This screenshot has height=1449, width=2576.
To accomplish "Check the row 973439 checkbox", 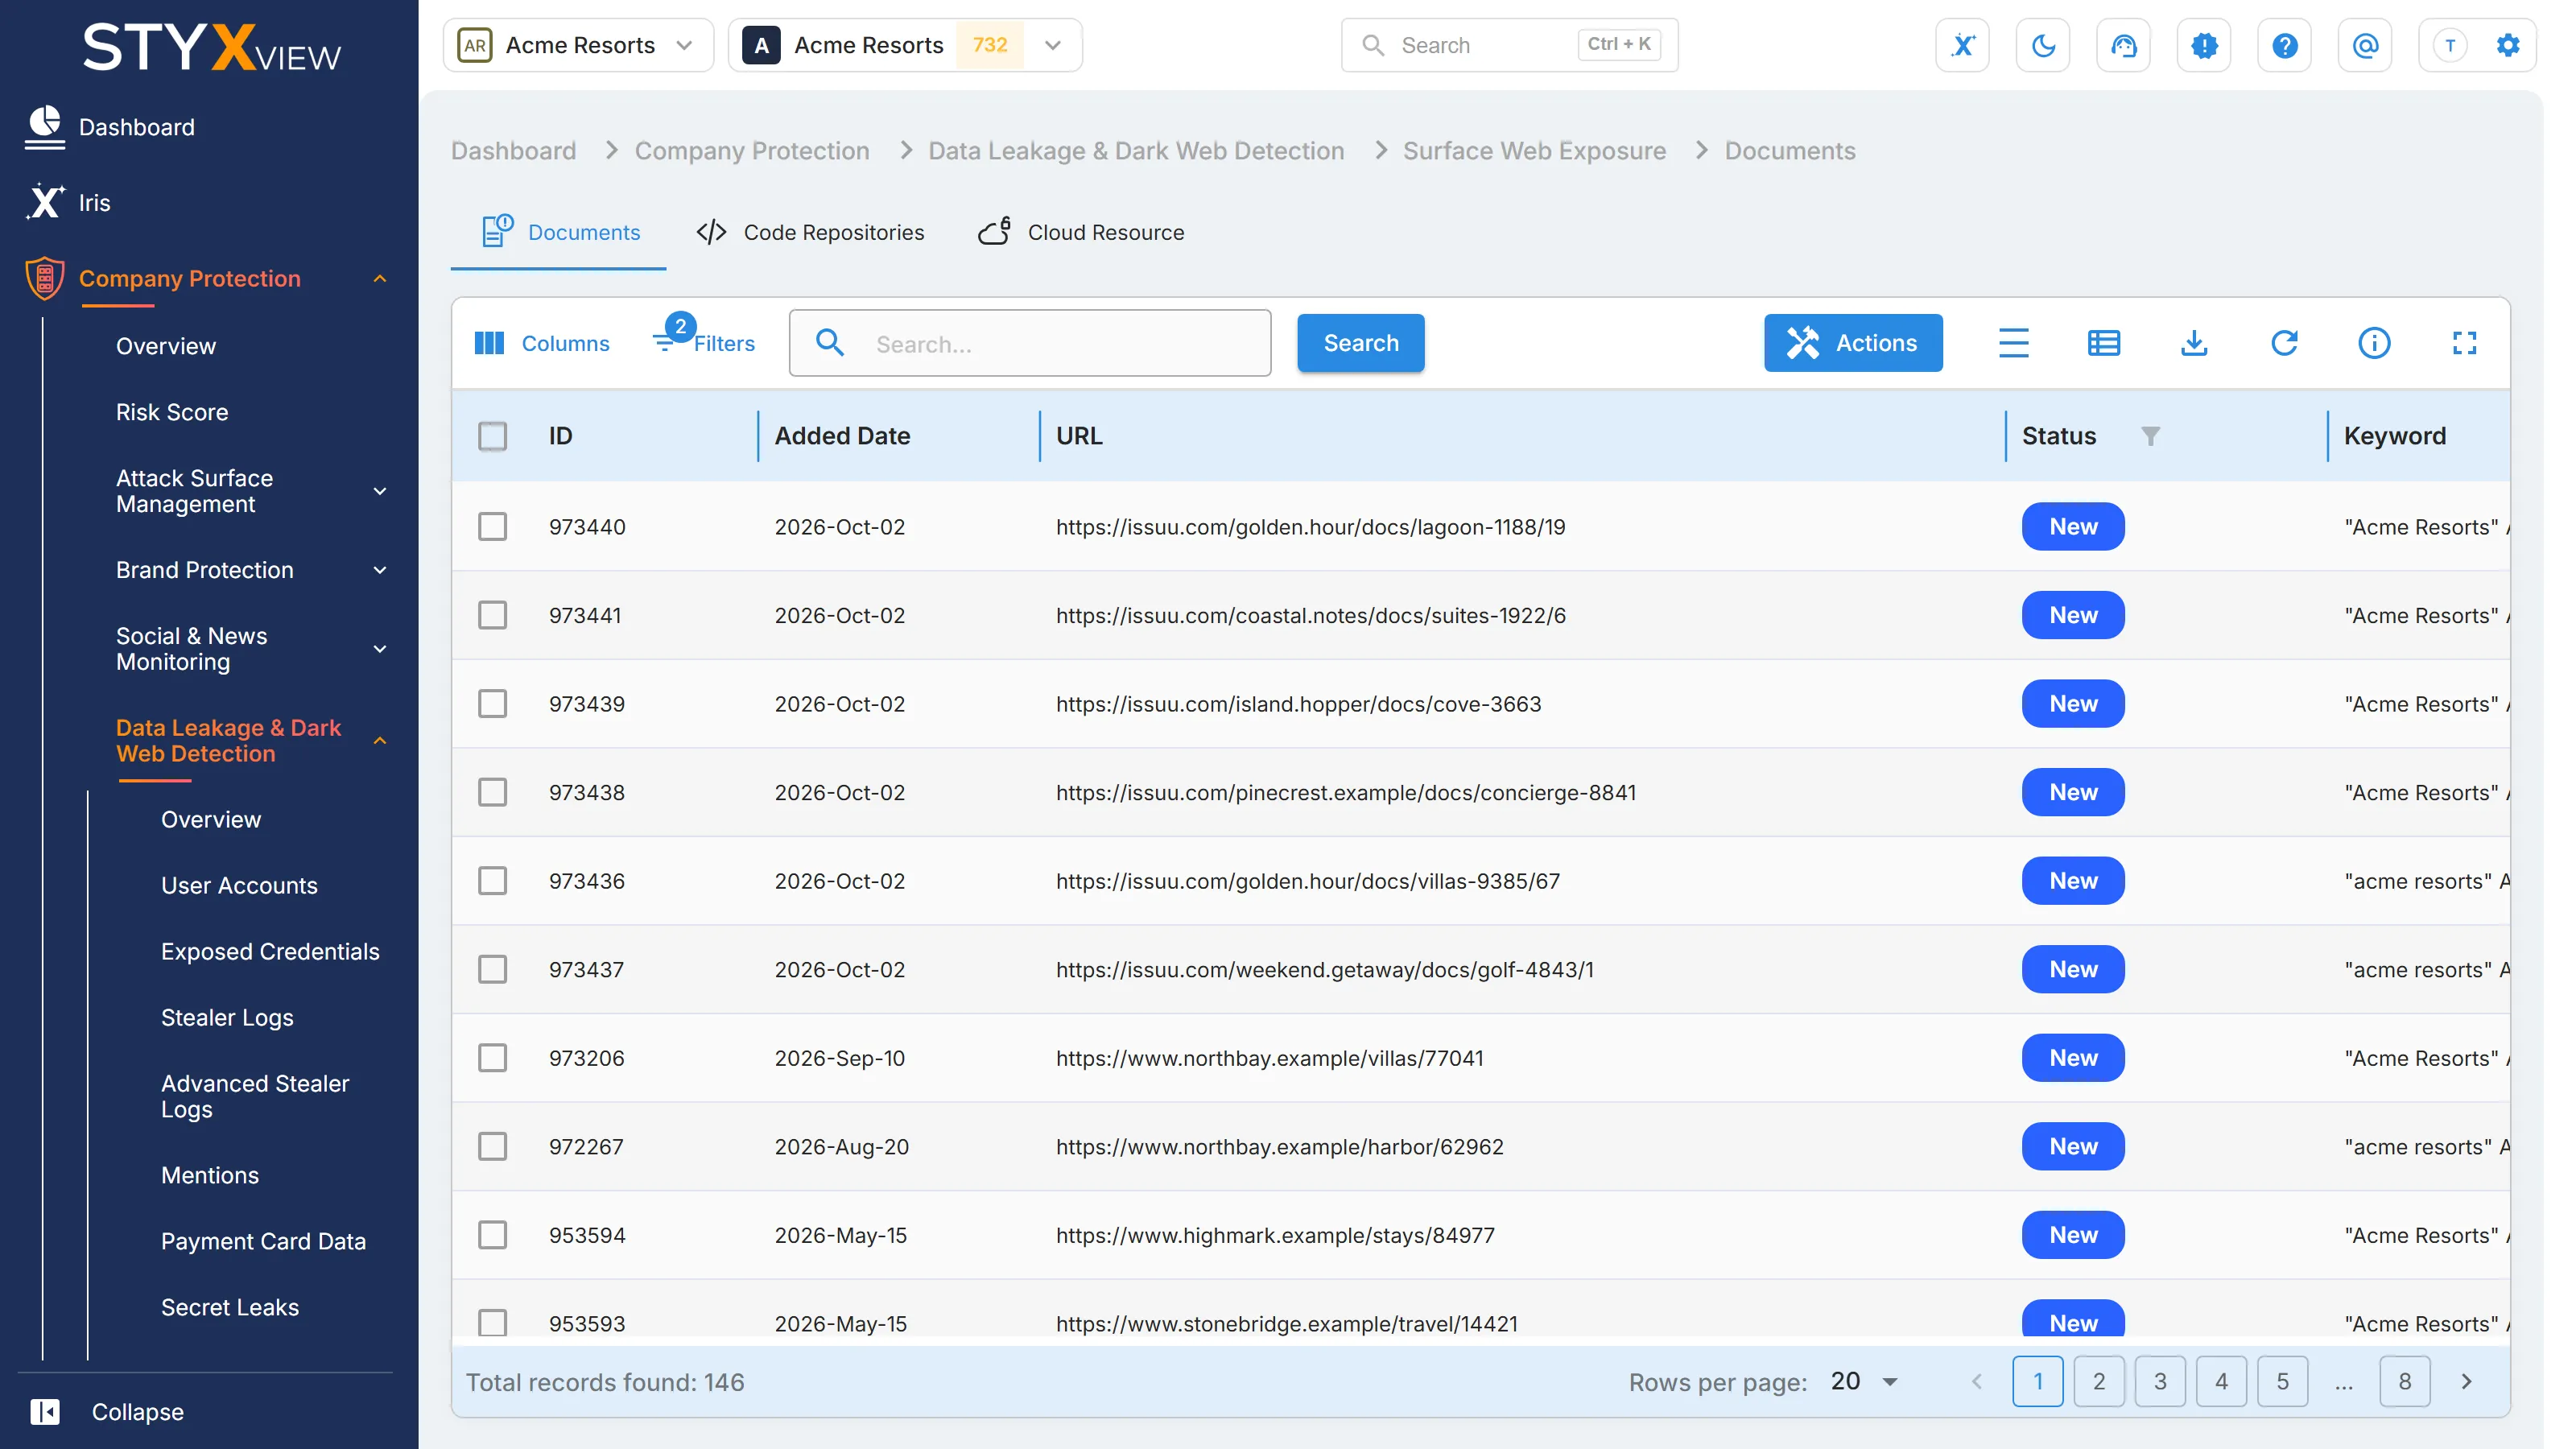I will click(492, 703).
